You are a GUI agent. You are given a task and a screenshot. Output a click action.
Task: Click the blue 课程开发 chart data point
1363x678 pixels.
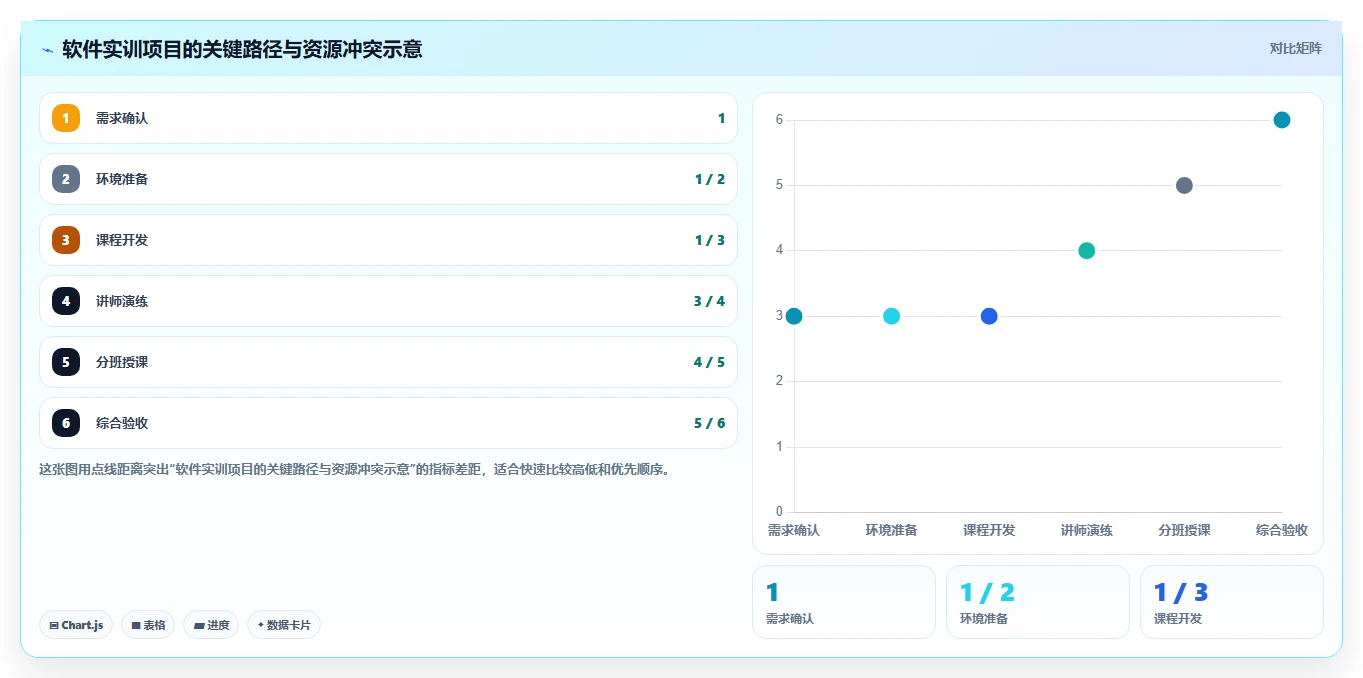[989, 316]
